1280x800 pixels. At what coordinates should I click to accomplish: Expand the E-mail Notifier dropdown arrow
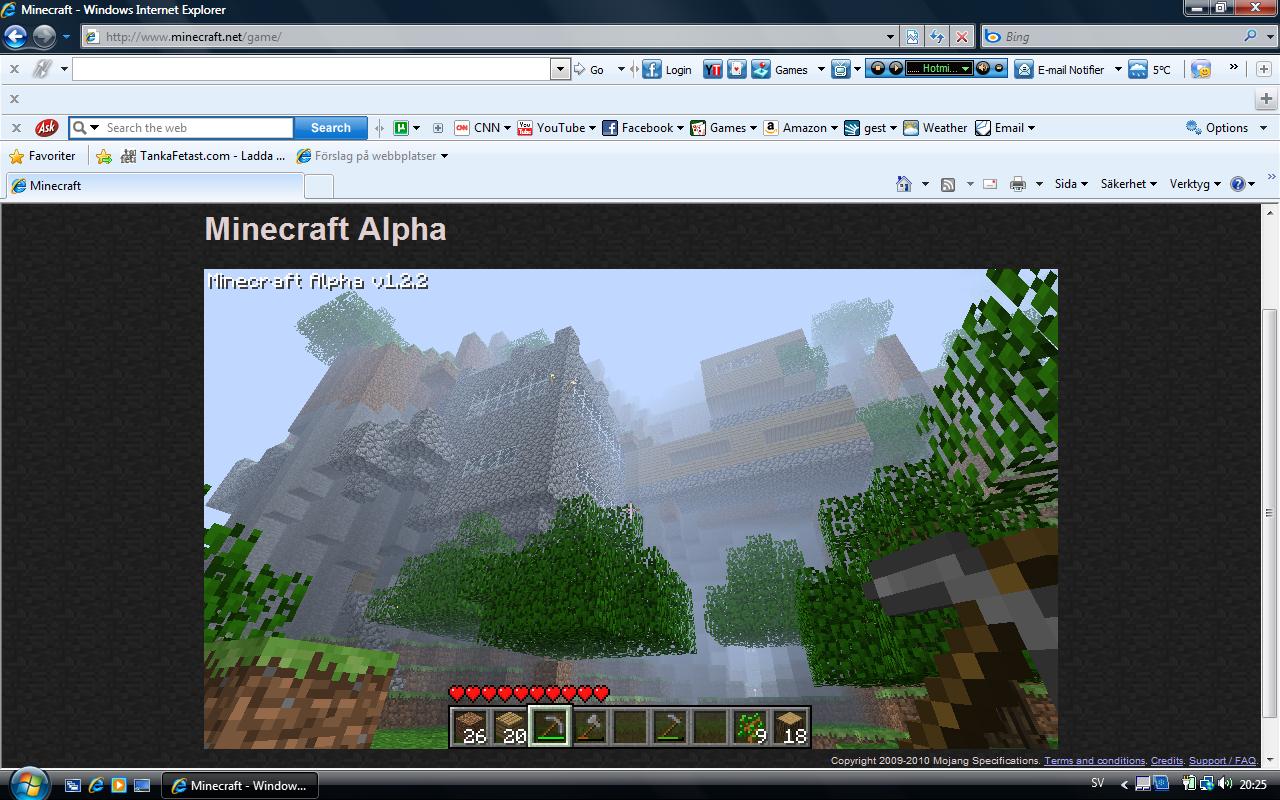[1118, 69]
